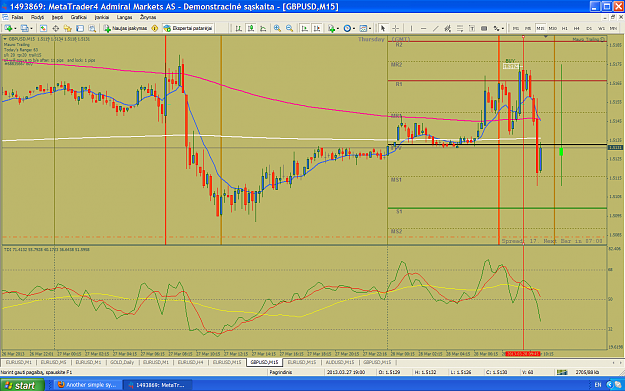This screenshot has height=391, width=625.
Task: Click the Naujas įsakymas button
Action: (x=126, y=28)
